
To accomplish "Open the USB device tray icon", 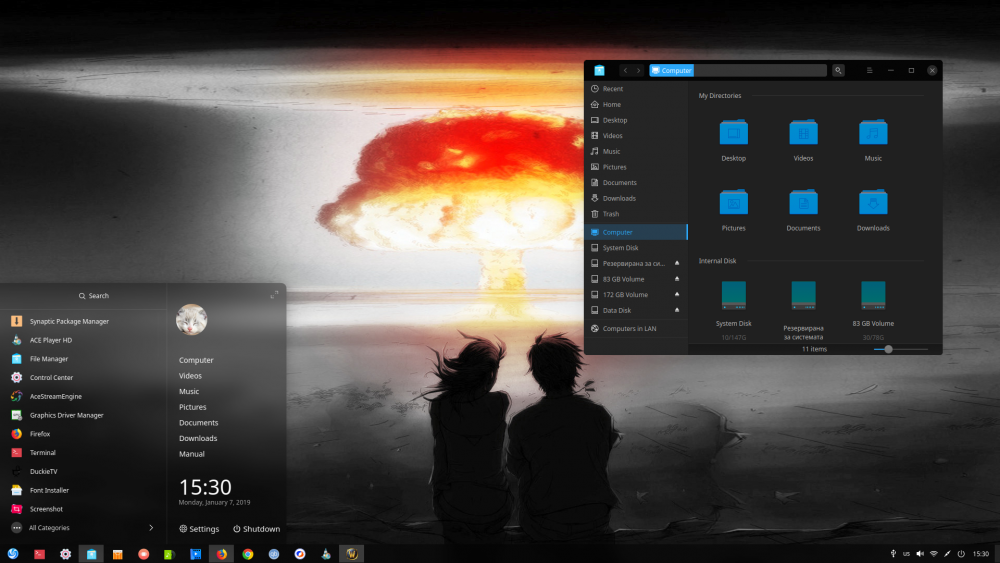I will point(893,553).
